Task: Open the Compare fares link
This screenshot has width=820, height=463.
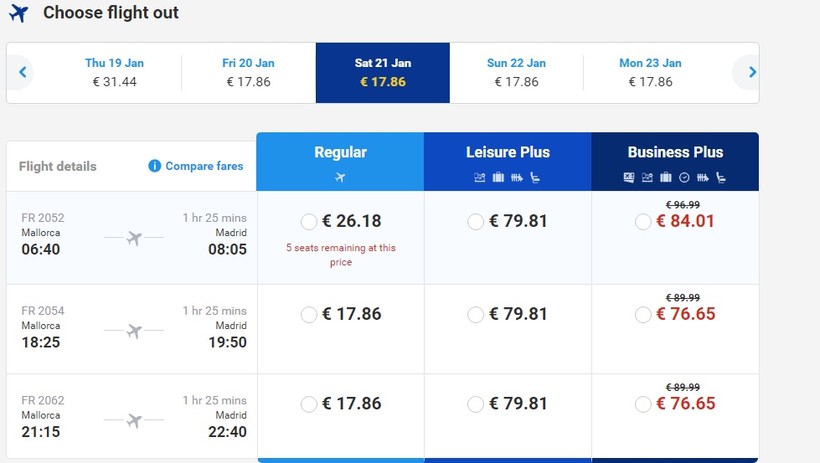Action: (204, 166)
